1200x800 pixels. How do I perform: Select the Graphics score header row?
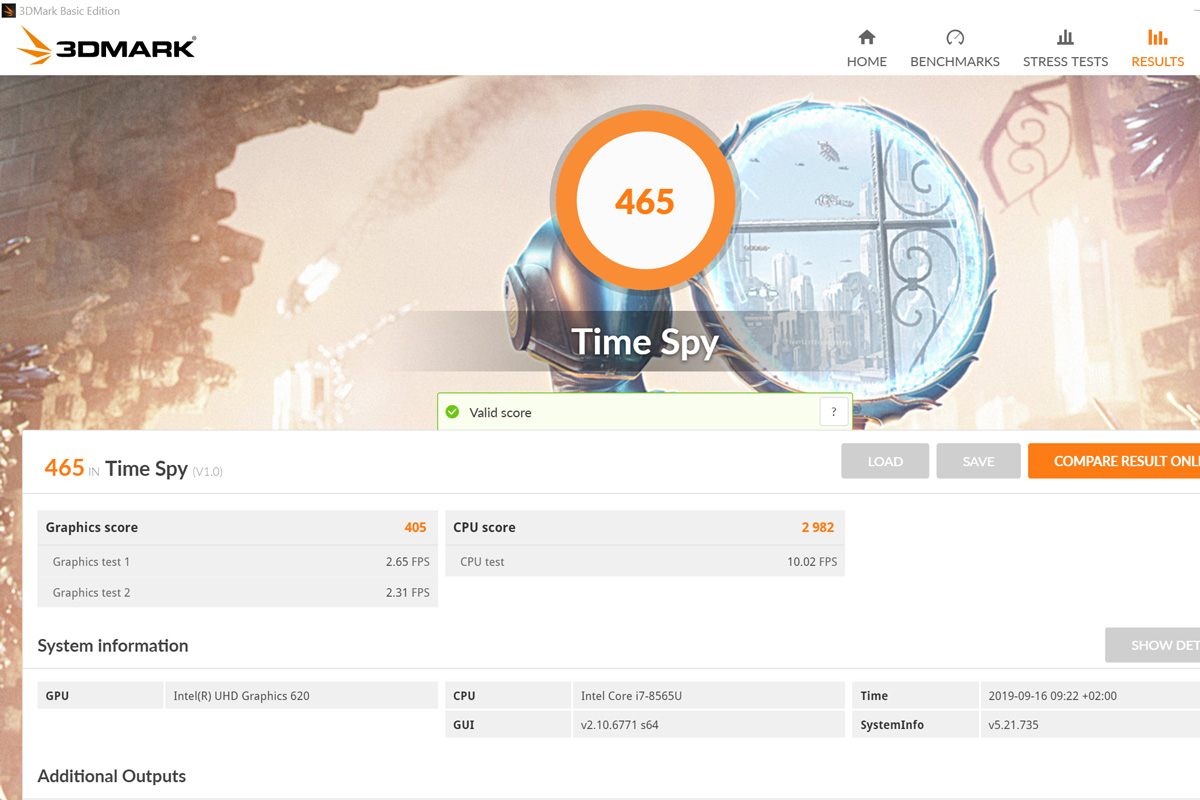point(237,527)
